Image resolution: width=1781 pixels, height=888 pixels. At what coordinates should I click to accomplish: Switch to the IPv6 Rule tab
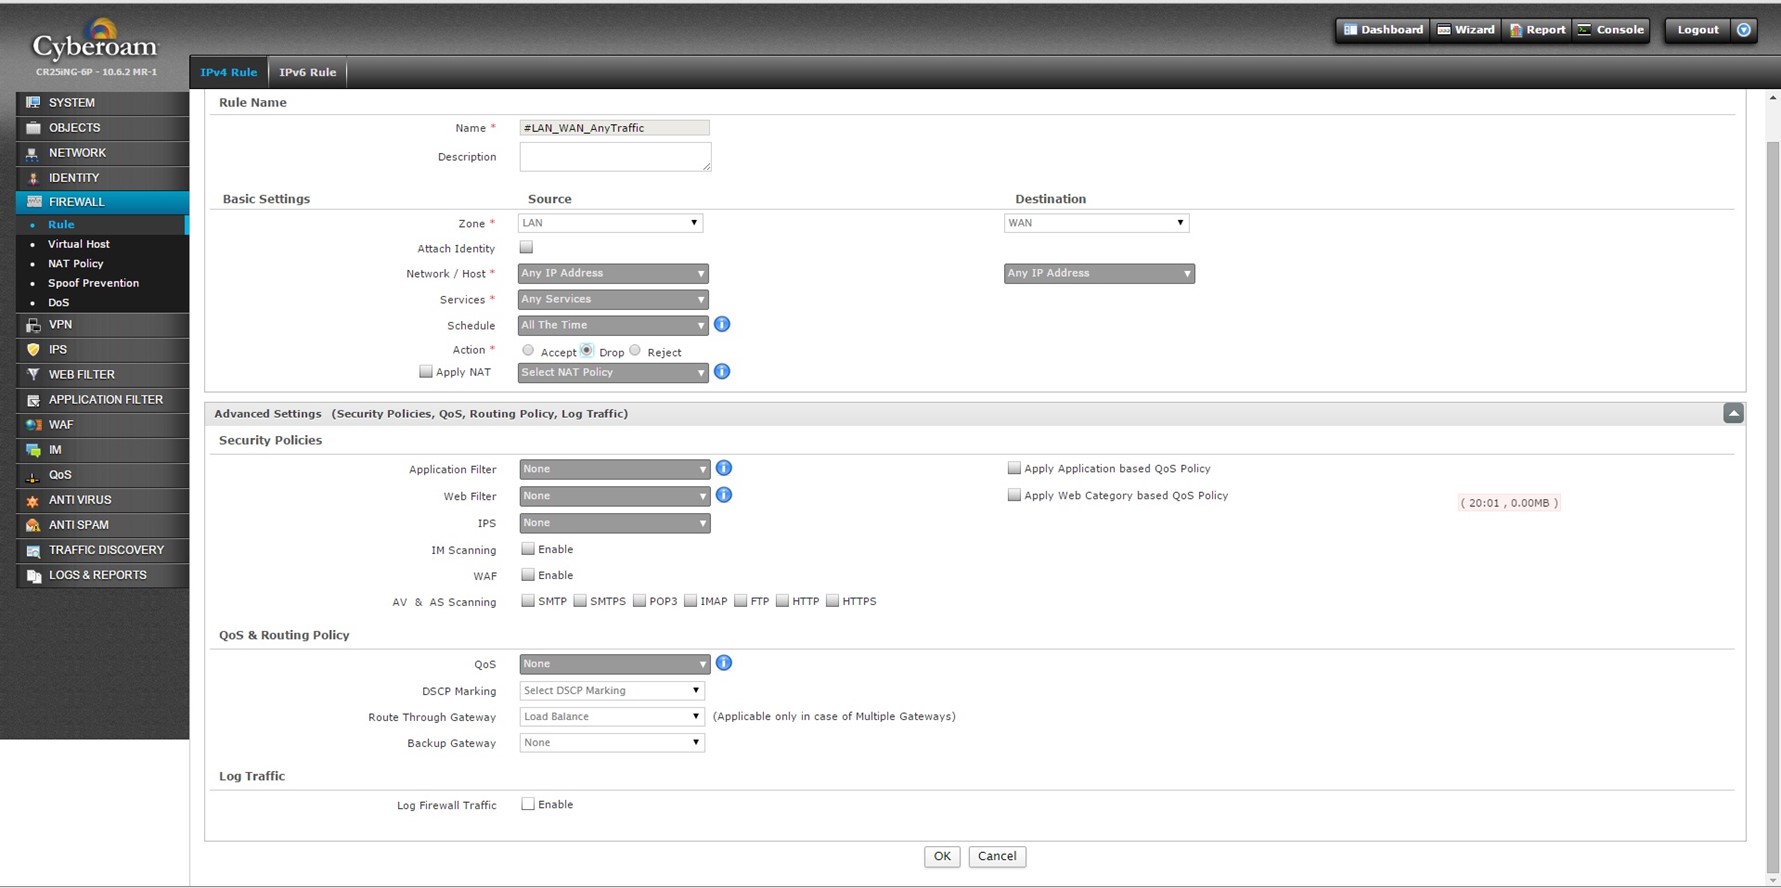(308, 72)
